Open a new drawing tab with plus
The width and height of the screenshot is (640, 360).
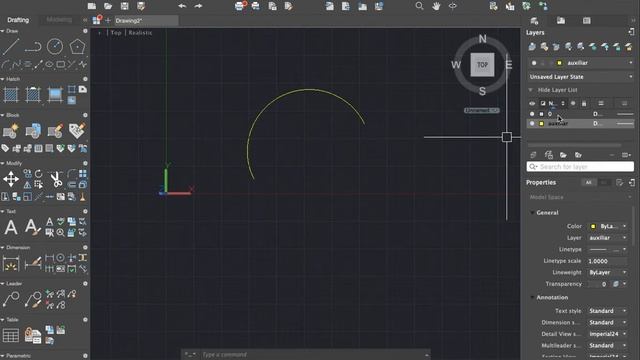point(108,20)
